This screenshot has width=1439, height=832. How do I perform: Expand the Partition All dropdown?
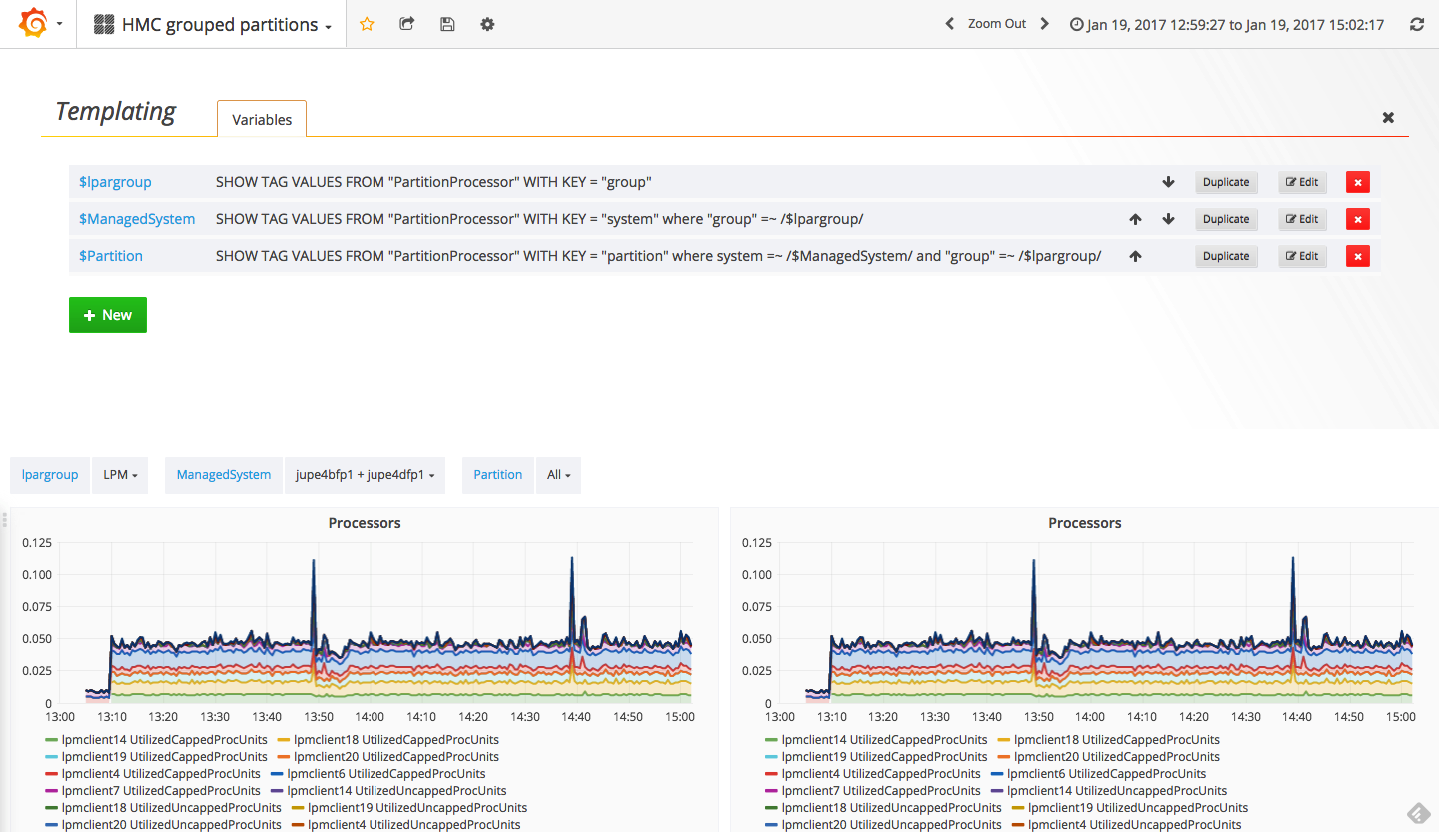pyautogui.click(x=558, y=475)
